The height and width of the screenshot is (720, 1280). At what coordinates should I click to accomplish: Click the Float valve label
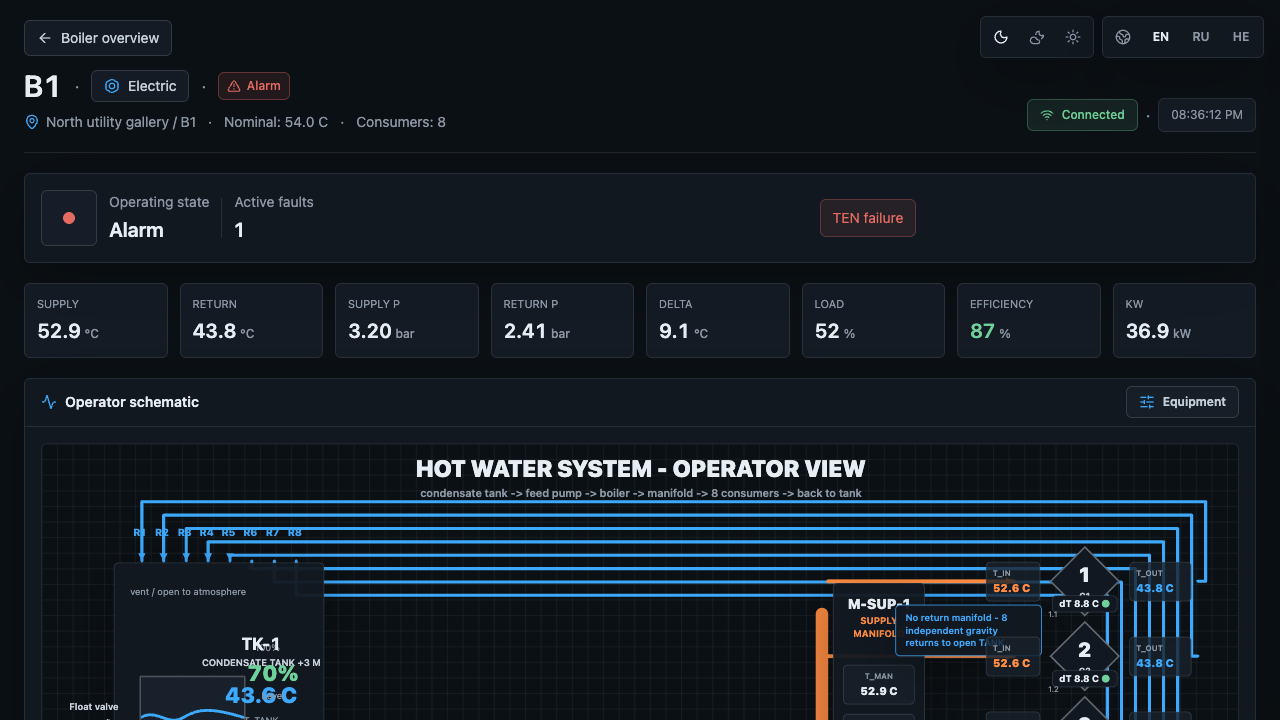click(93, 707)
